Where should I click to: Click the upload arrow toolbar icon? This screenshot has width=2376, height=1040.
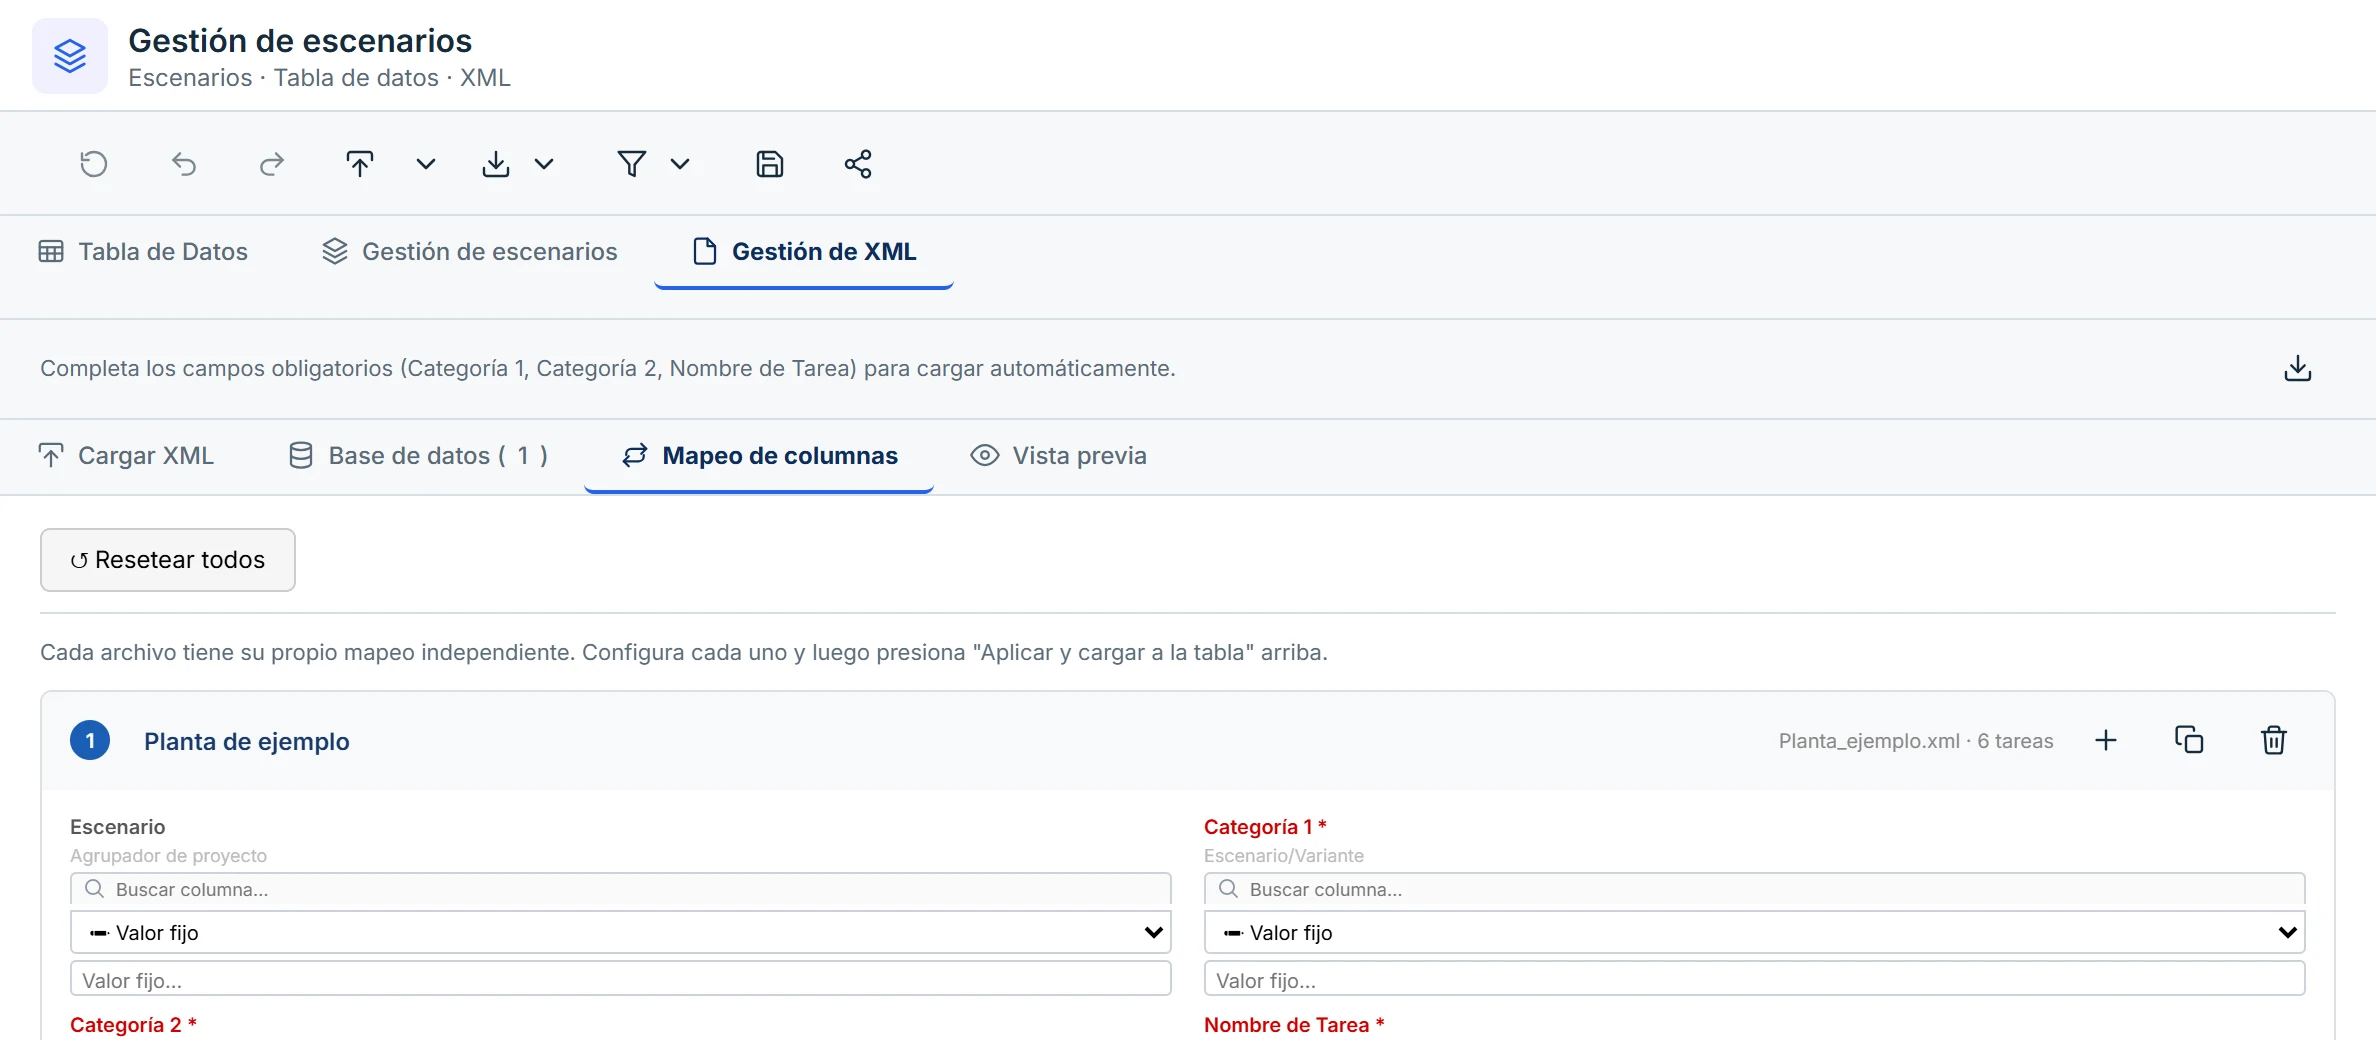click(x=360, y=164)
